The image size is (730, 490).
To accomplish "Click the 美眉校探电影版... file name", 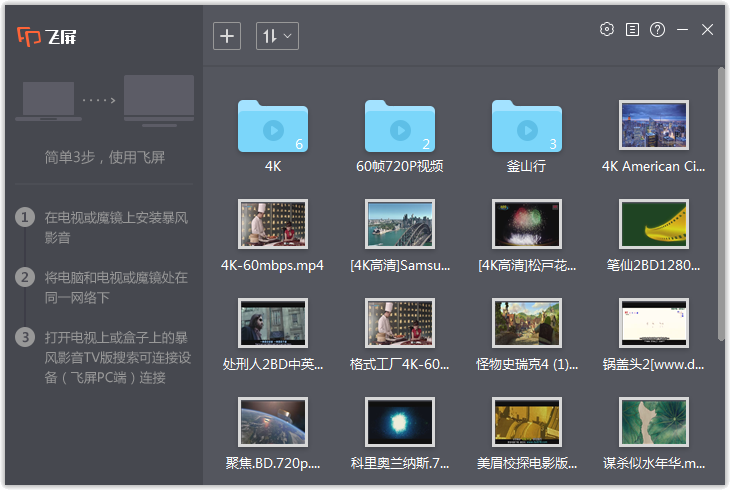I will pos(527,463).
